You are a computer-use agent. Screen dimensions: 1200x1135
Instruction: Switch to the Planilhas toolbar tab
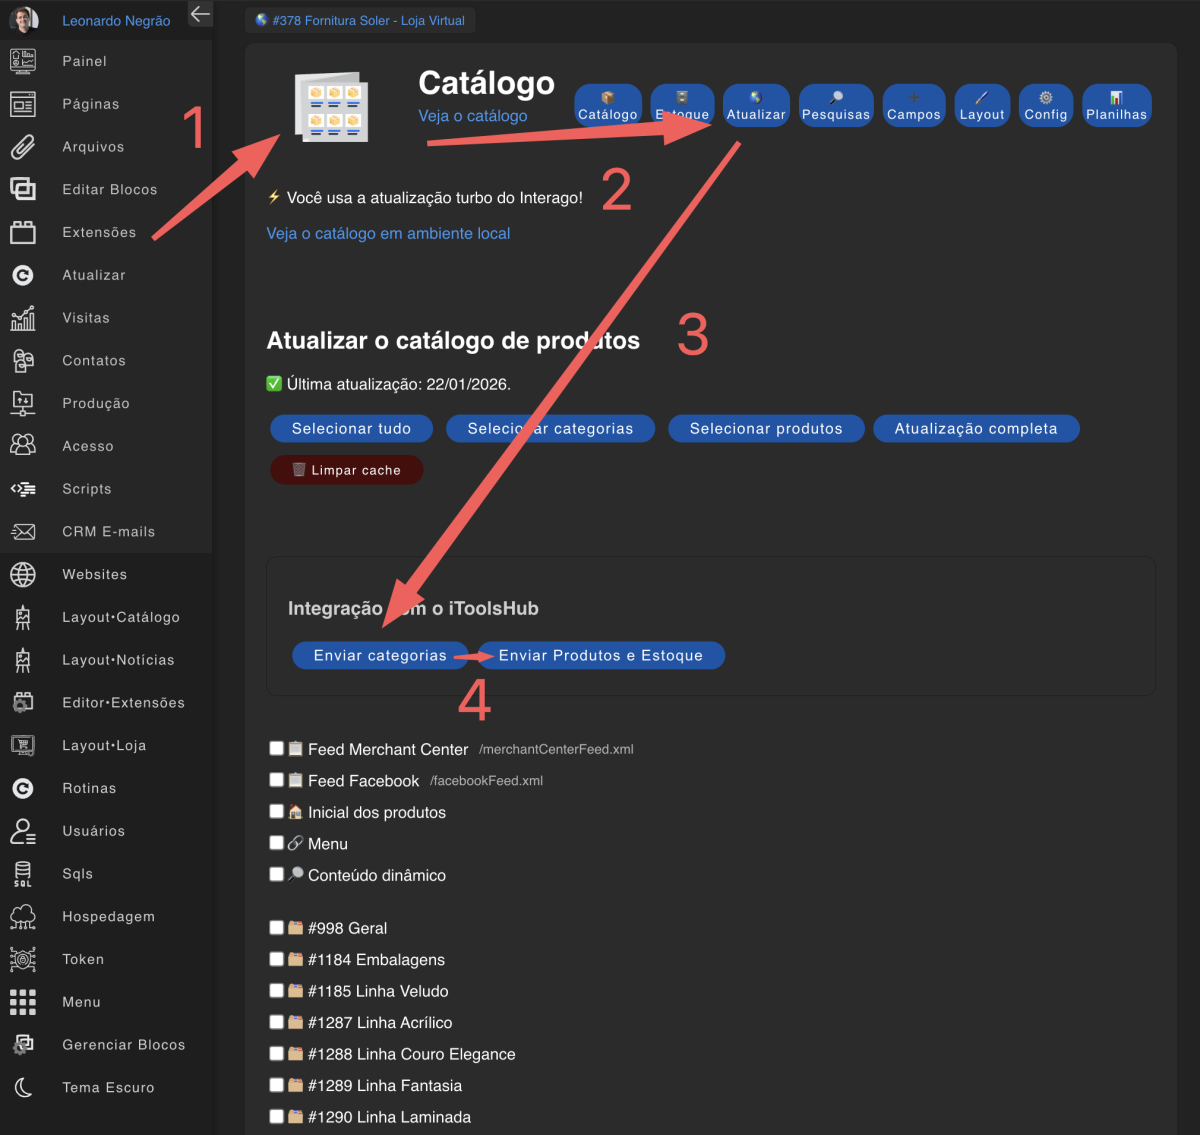tap(1116, 105)
